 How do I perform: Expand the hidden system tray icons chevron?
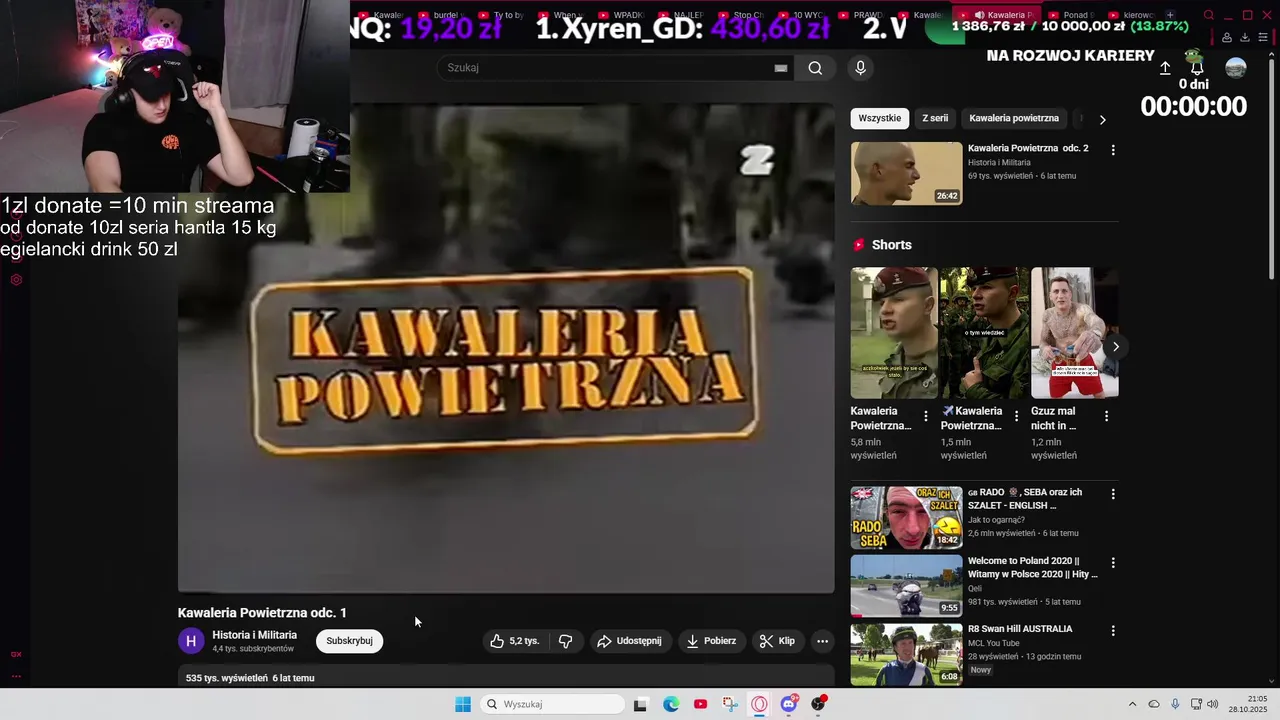point(1132,704)
